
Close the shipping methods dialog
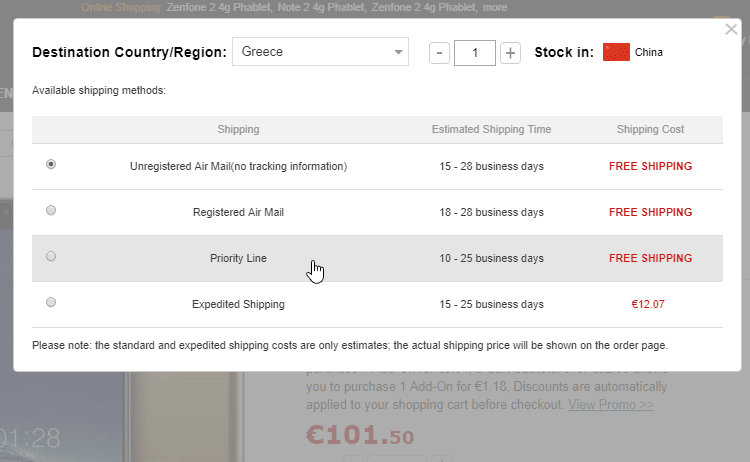click(x=731, y=30)
